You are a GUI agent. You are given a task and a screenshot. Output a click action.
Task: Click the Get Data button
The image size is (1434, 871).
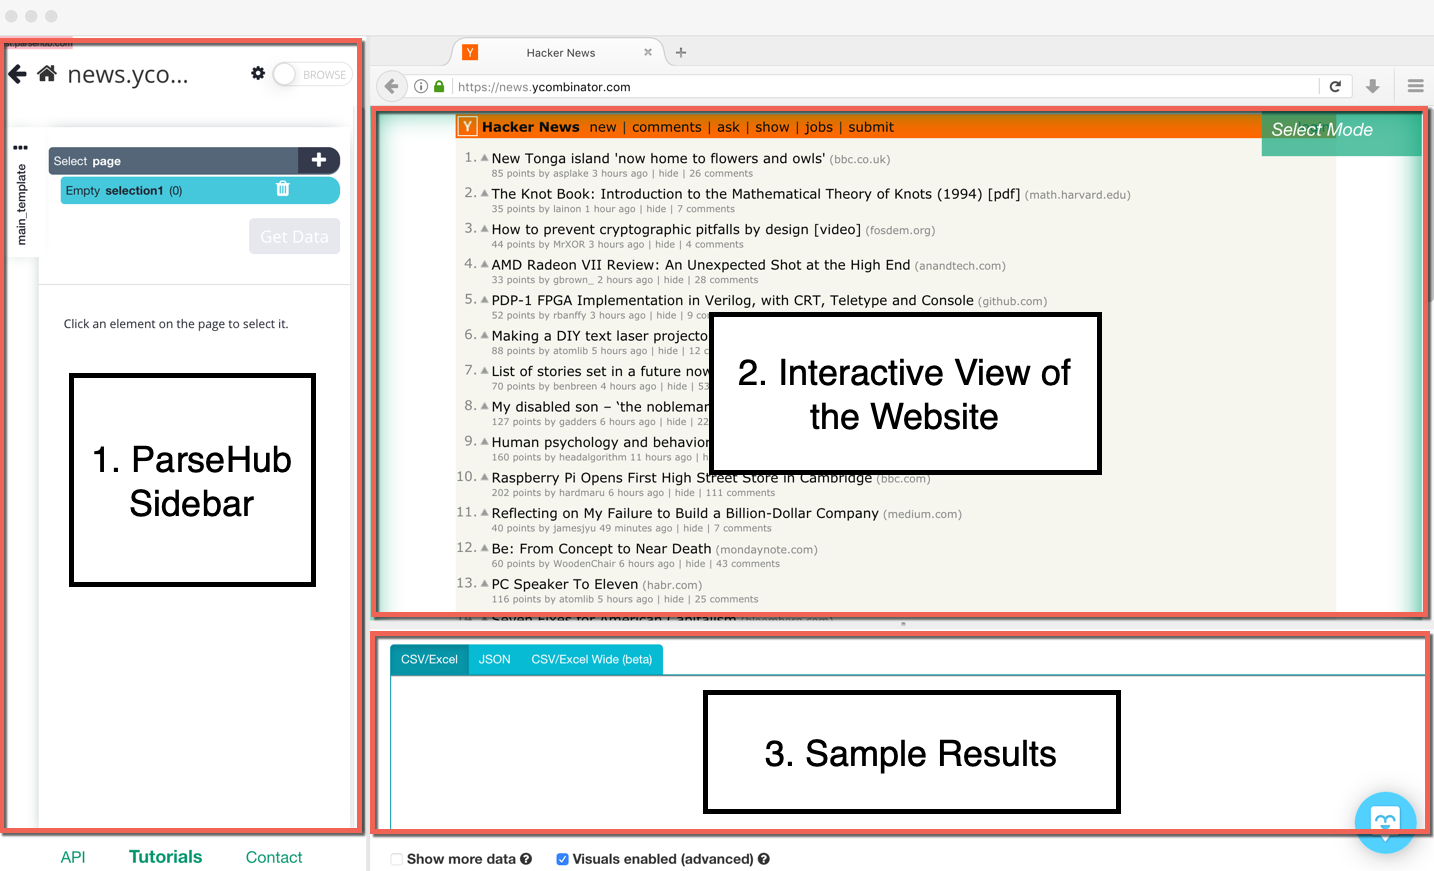pyautogui.click(x=294, y=237)
